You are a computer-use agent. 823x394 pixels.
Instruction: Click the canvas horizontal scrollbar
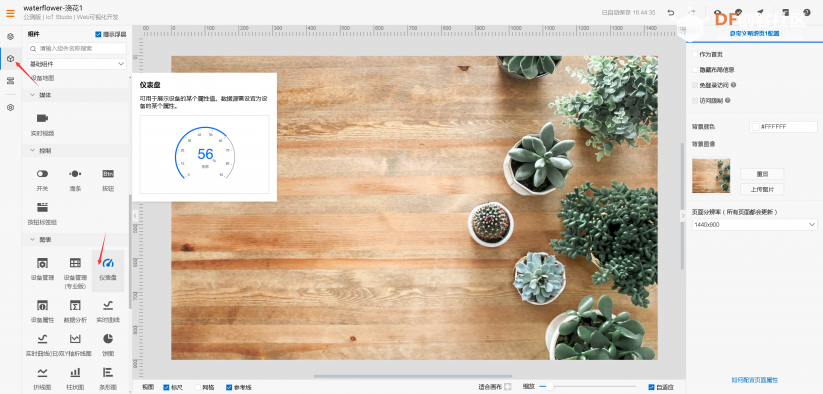pos(413,376)
